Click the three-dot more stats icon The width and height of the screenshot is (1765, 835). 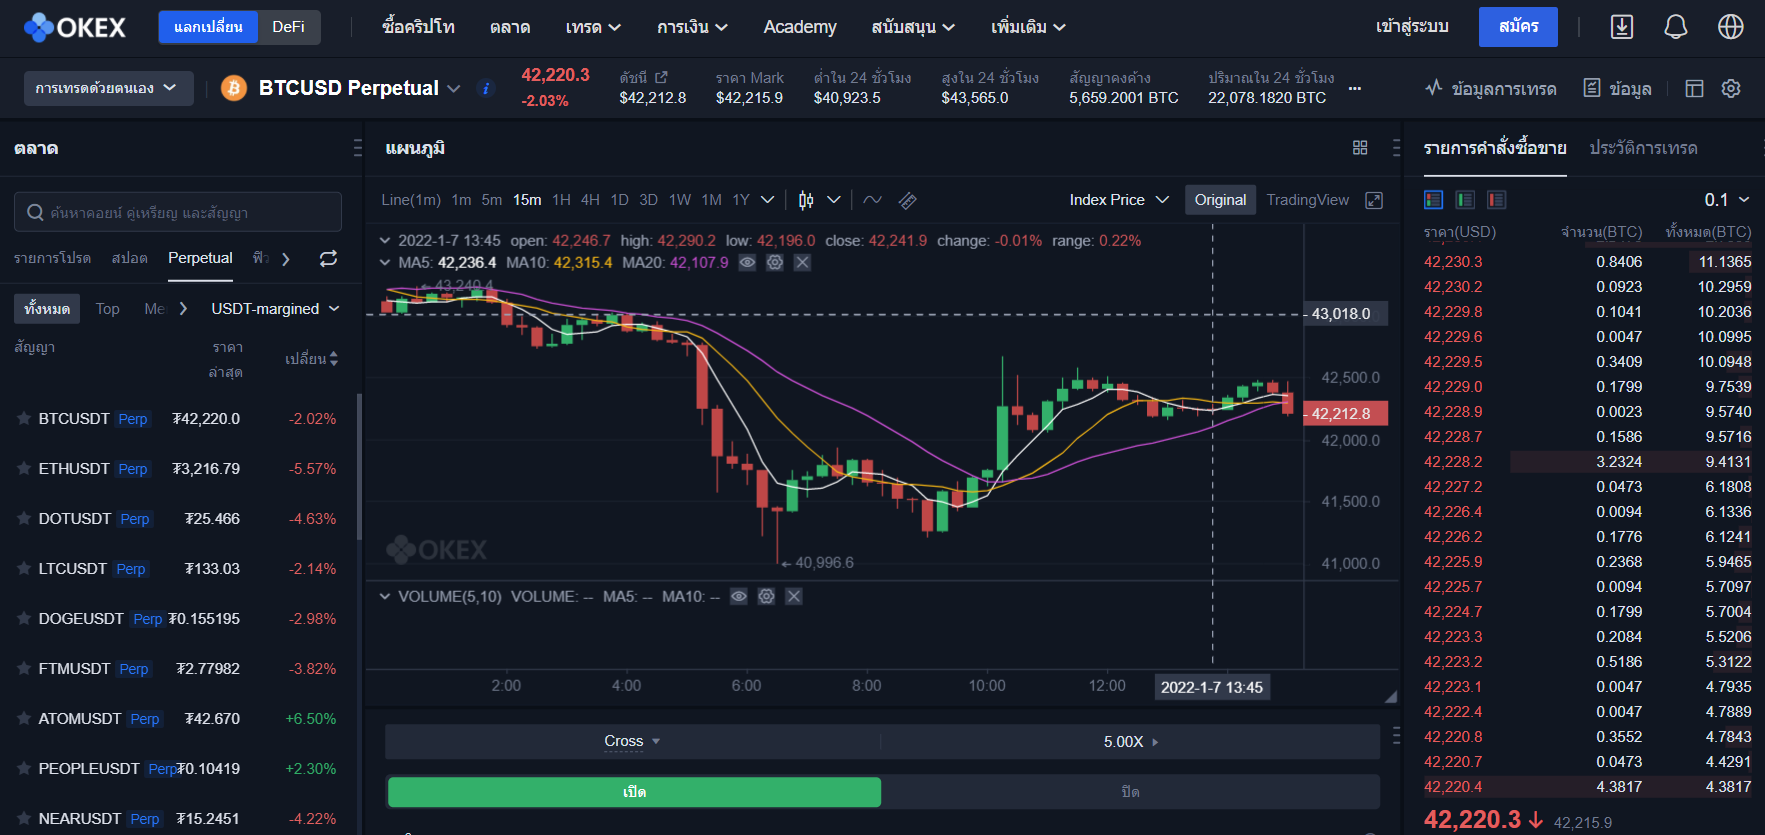pyautogui.click(x=1355, y=89)
